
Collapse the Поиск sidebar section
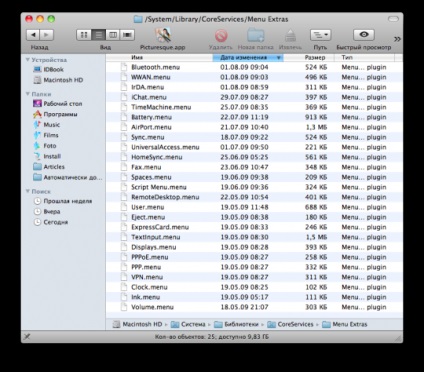28,191
